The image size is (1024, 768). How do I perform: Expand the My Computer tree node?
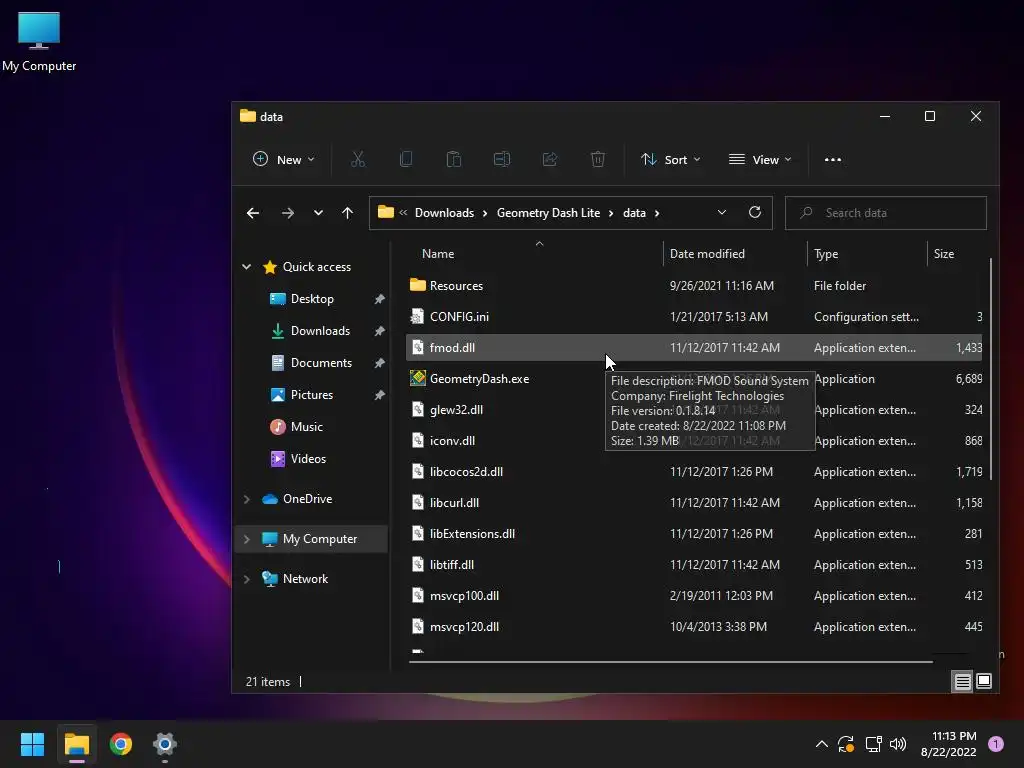pos(247,539)
